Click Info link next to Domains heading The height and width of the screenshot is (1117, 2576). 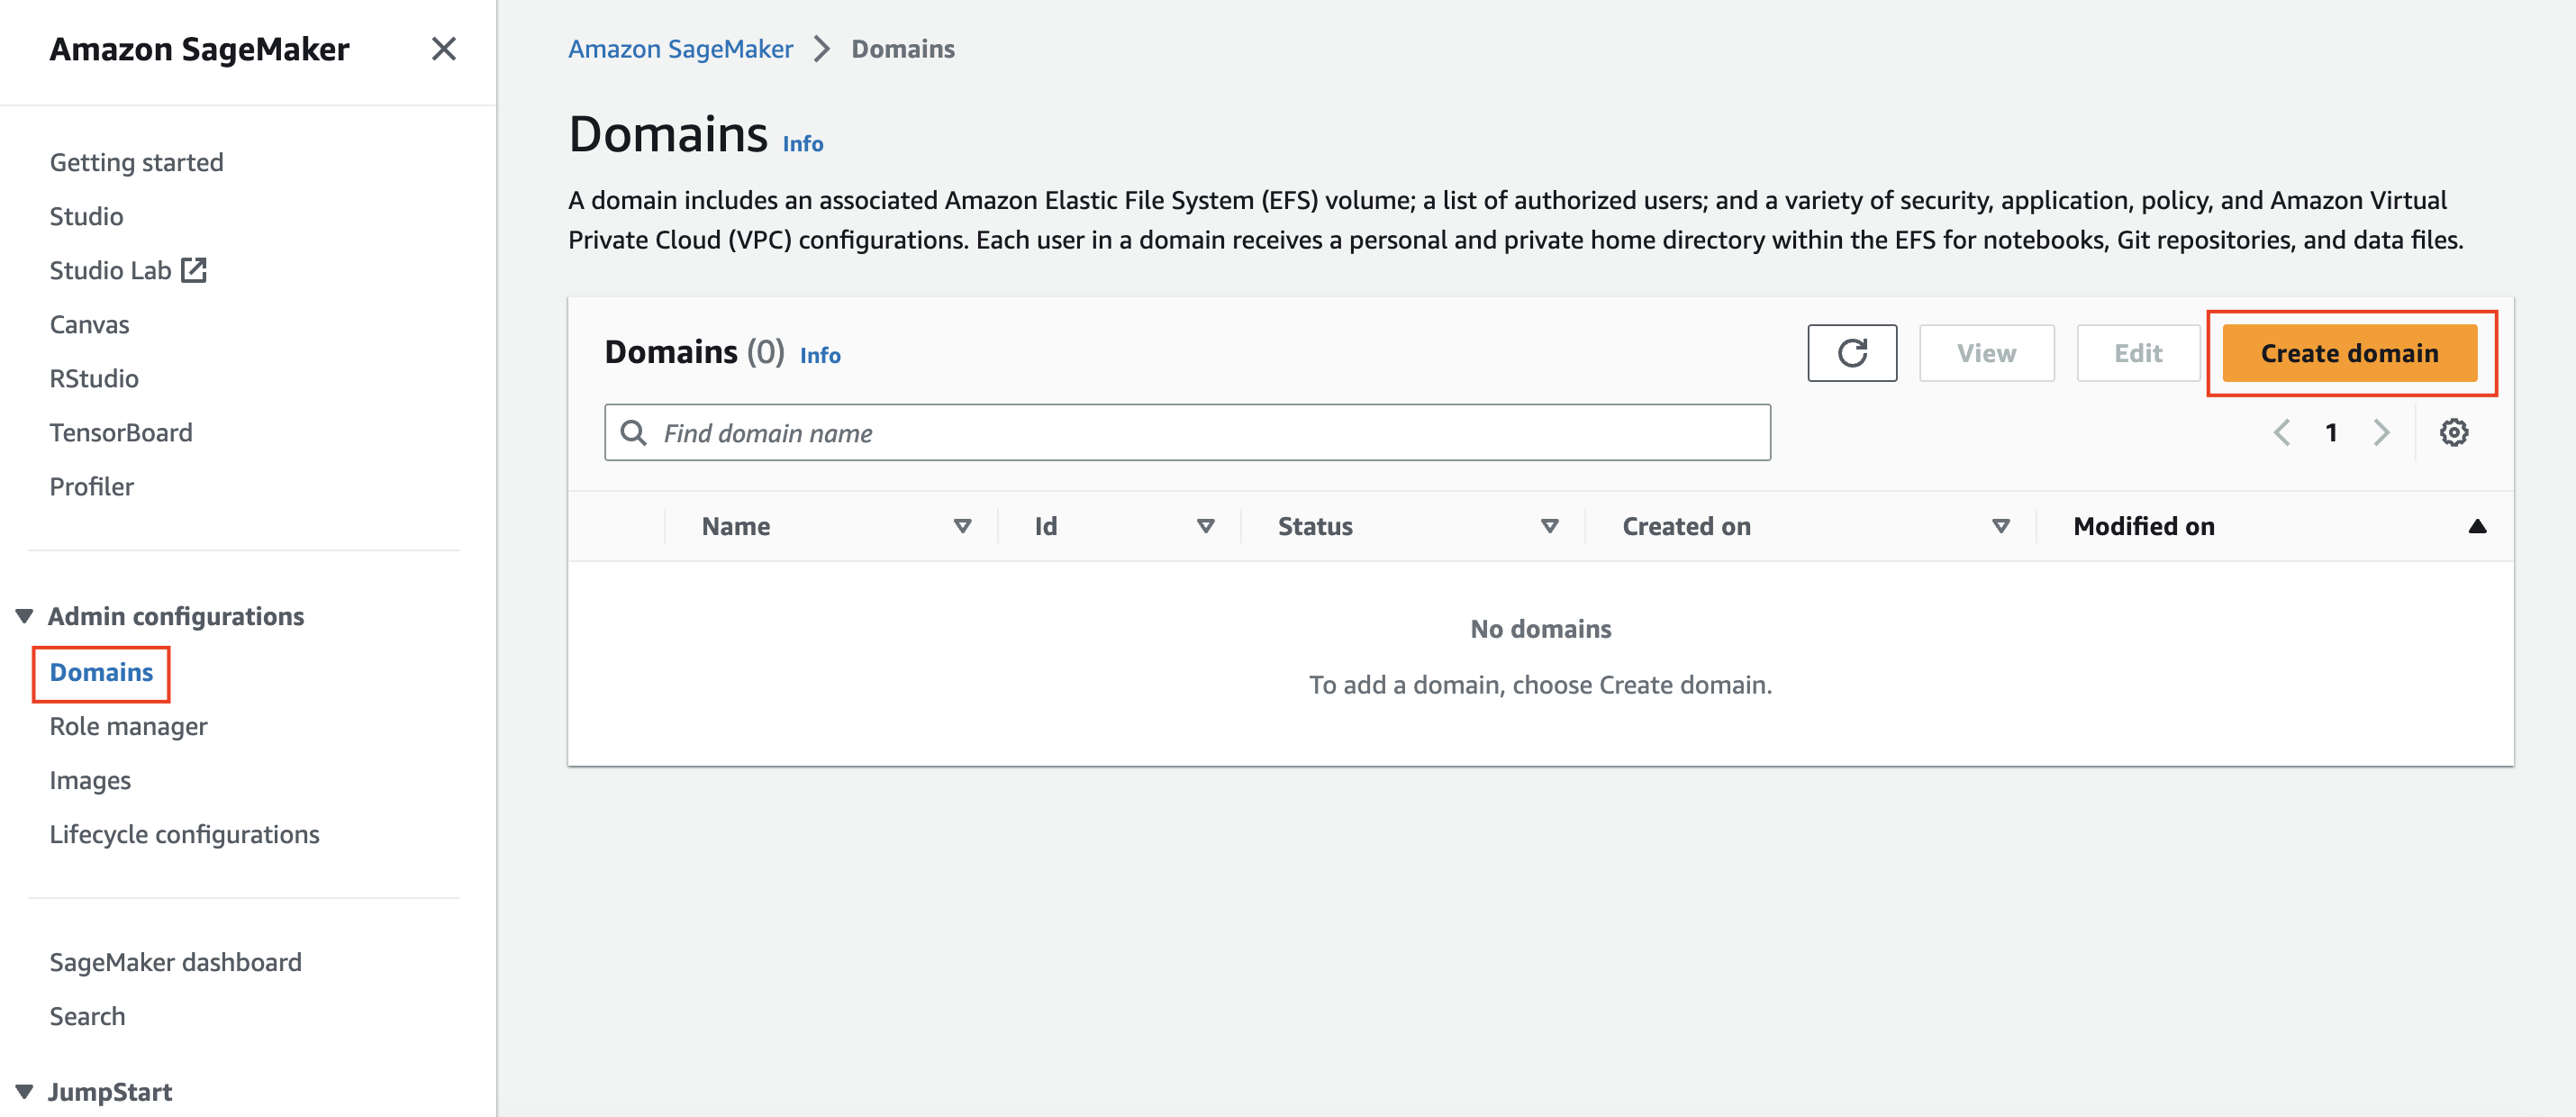point(802,144)
